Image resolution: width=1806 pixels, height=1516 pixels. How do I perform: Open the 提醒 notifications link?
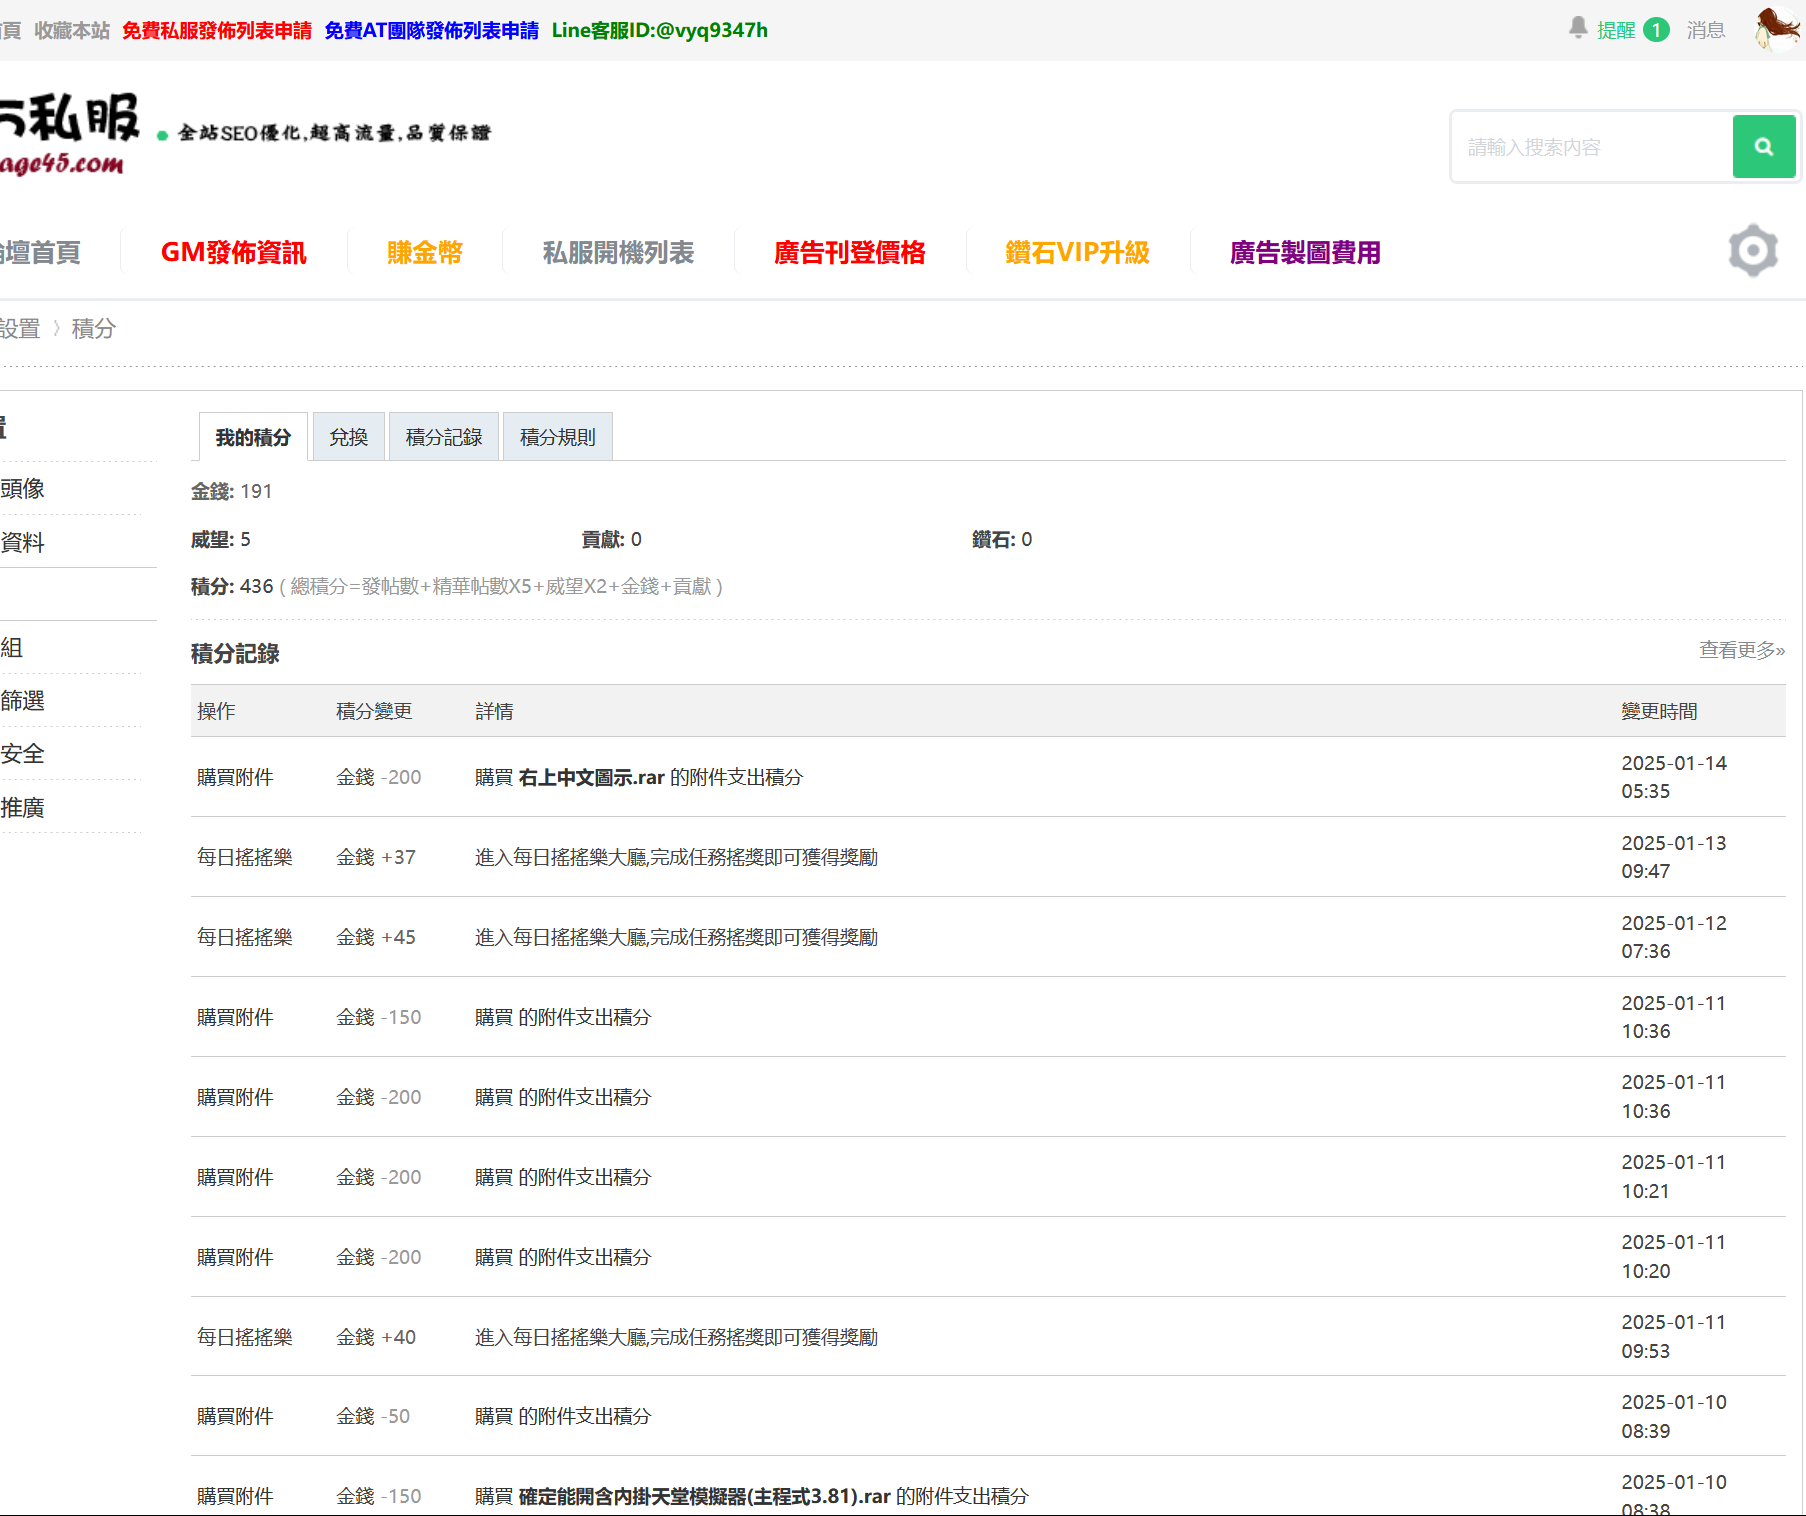(1616, 30)
